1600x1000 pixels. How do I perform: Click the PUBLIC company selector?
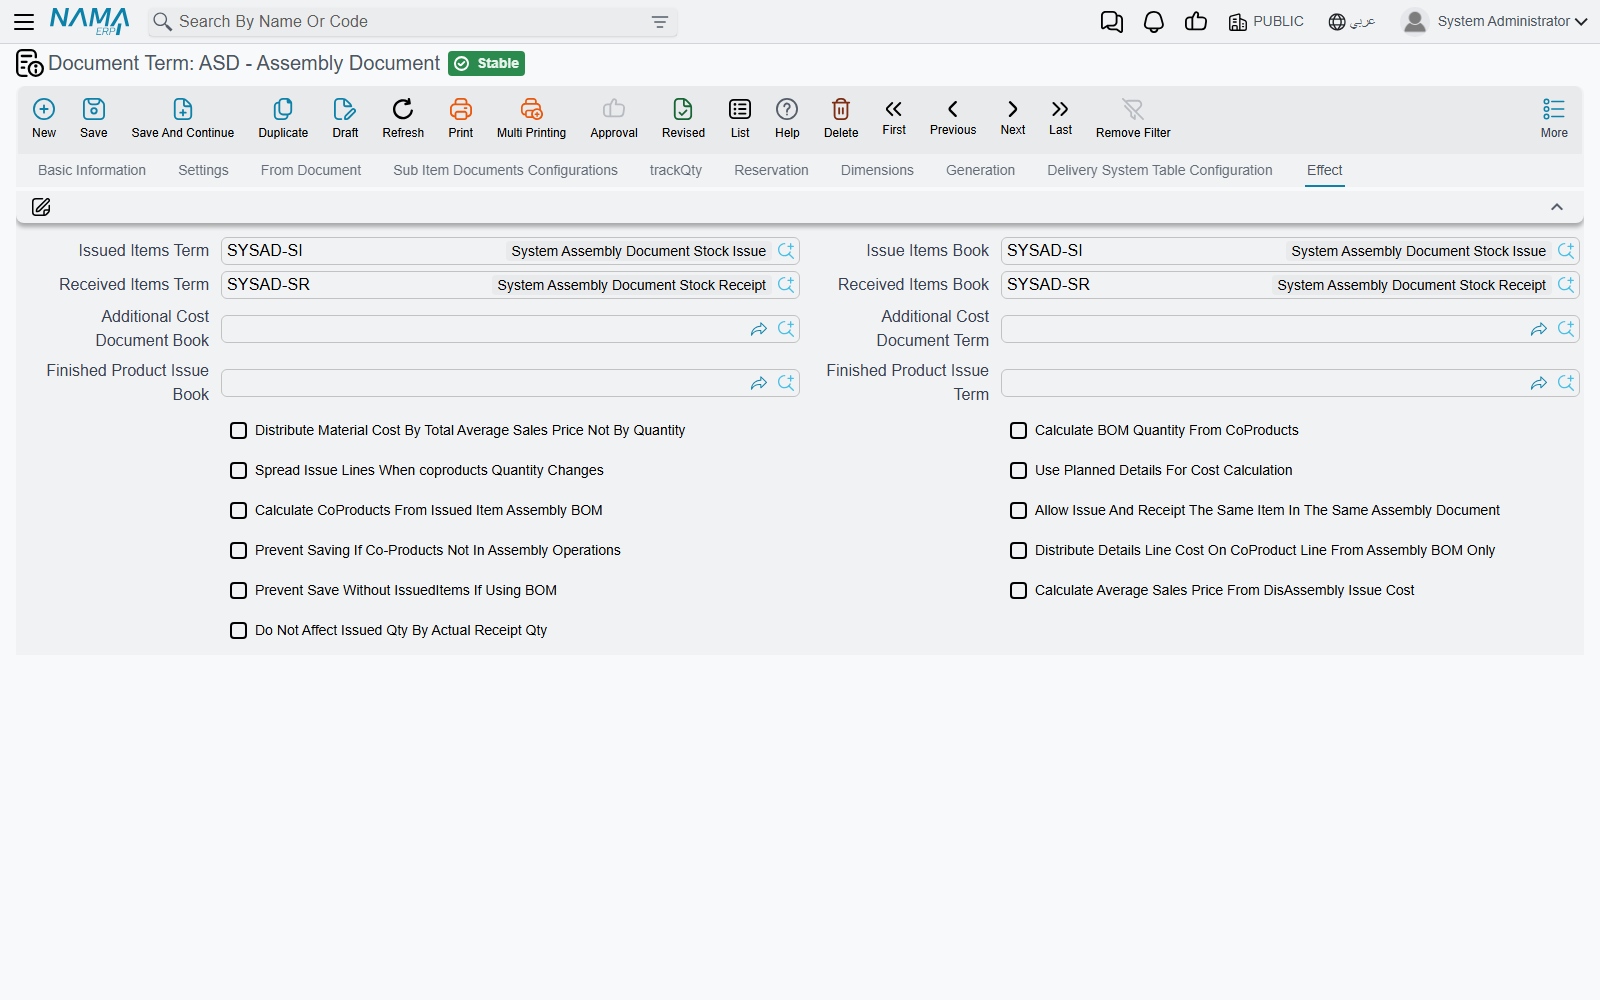pos(1266,22)
